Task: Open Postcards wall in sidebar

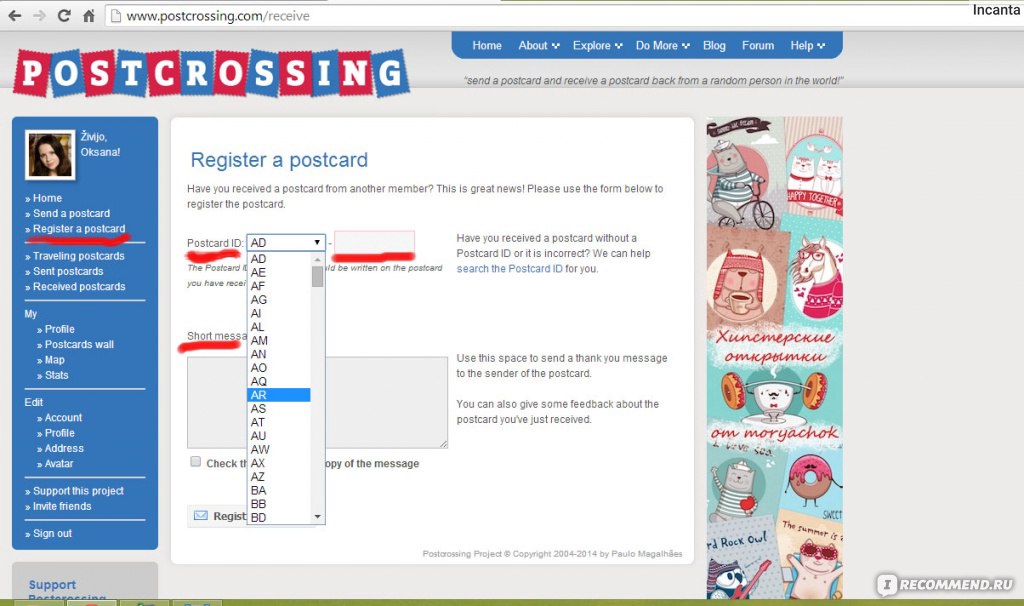Action: [x=79, y=344]
